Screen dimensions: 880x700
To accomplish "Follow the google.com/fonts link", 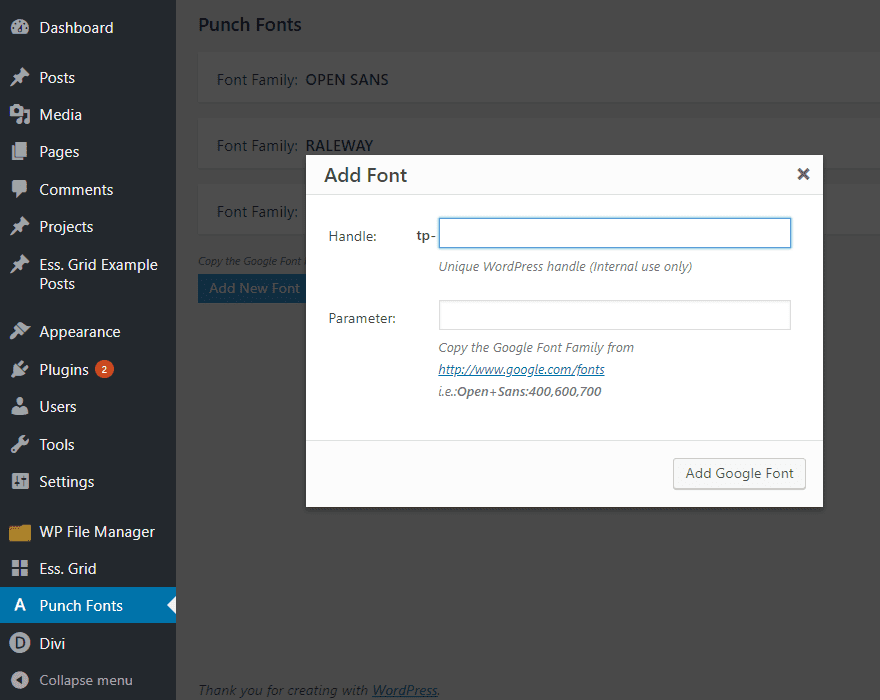I will pyautogui.click(x=521, y=370).
